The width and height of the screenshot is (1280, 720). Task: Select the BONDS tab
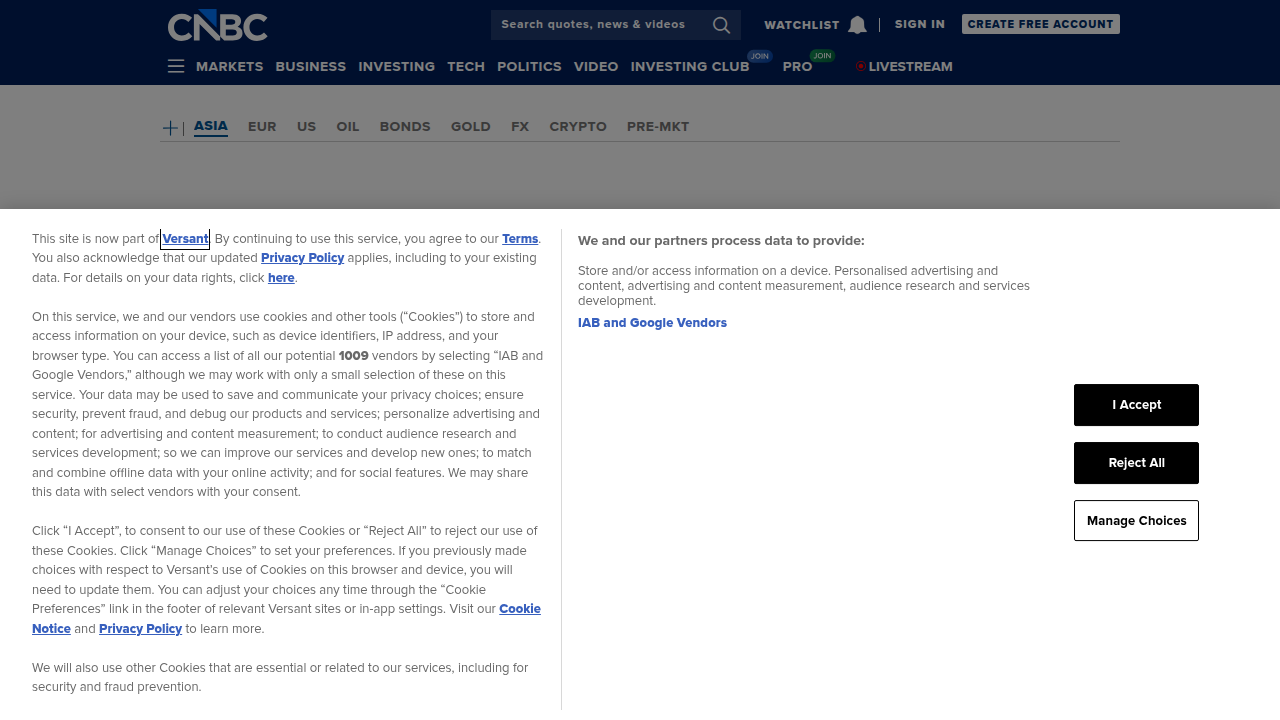[x=405, y=127]
